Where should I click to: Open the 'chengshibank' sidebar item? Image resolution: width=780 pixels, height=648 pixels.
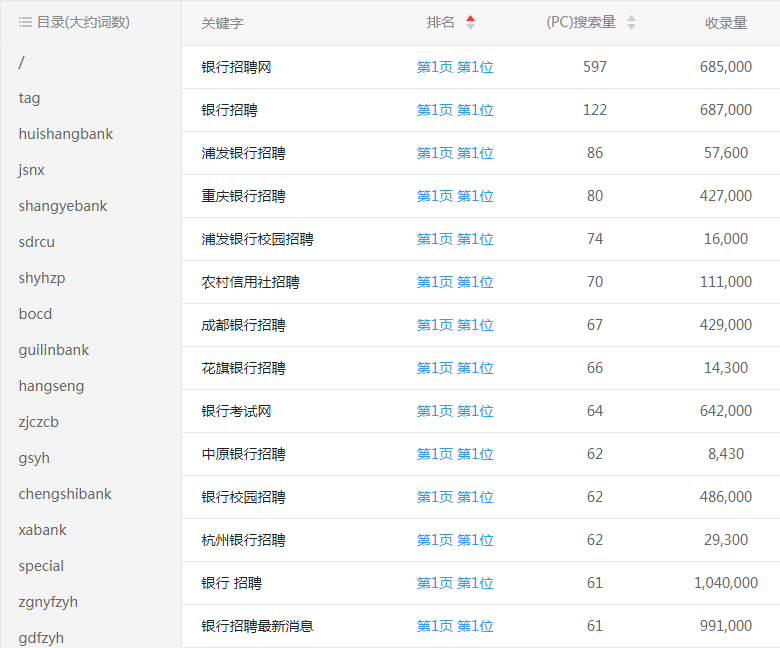coord(65,494)
